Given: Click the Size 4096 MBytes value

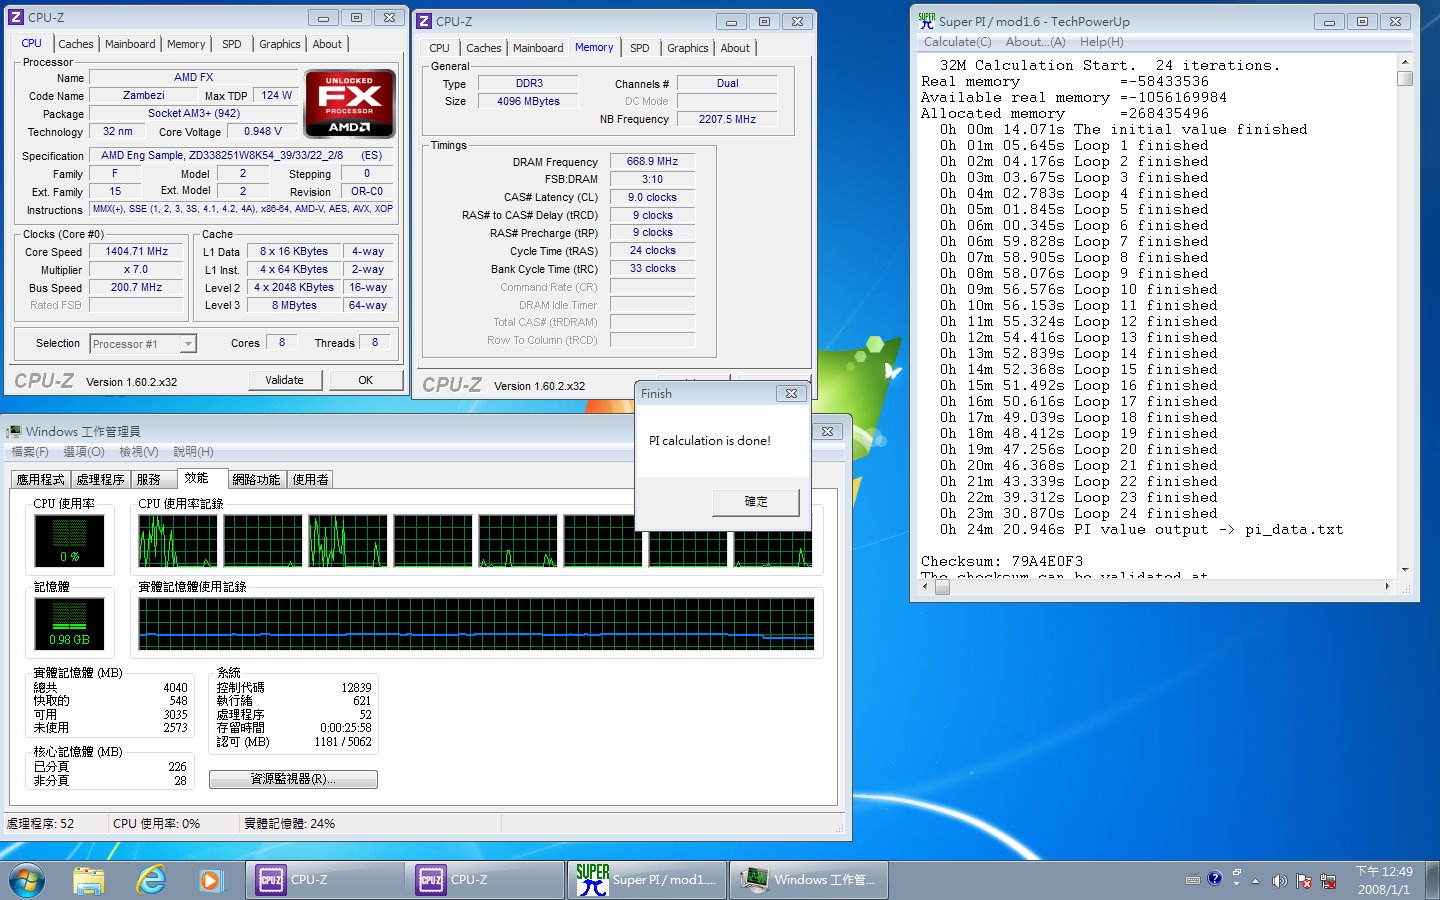Looking at the screenshot, I should [x=528, y=101].
